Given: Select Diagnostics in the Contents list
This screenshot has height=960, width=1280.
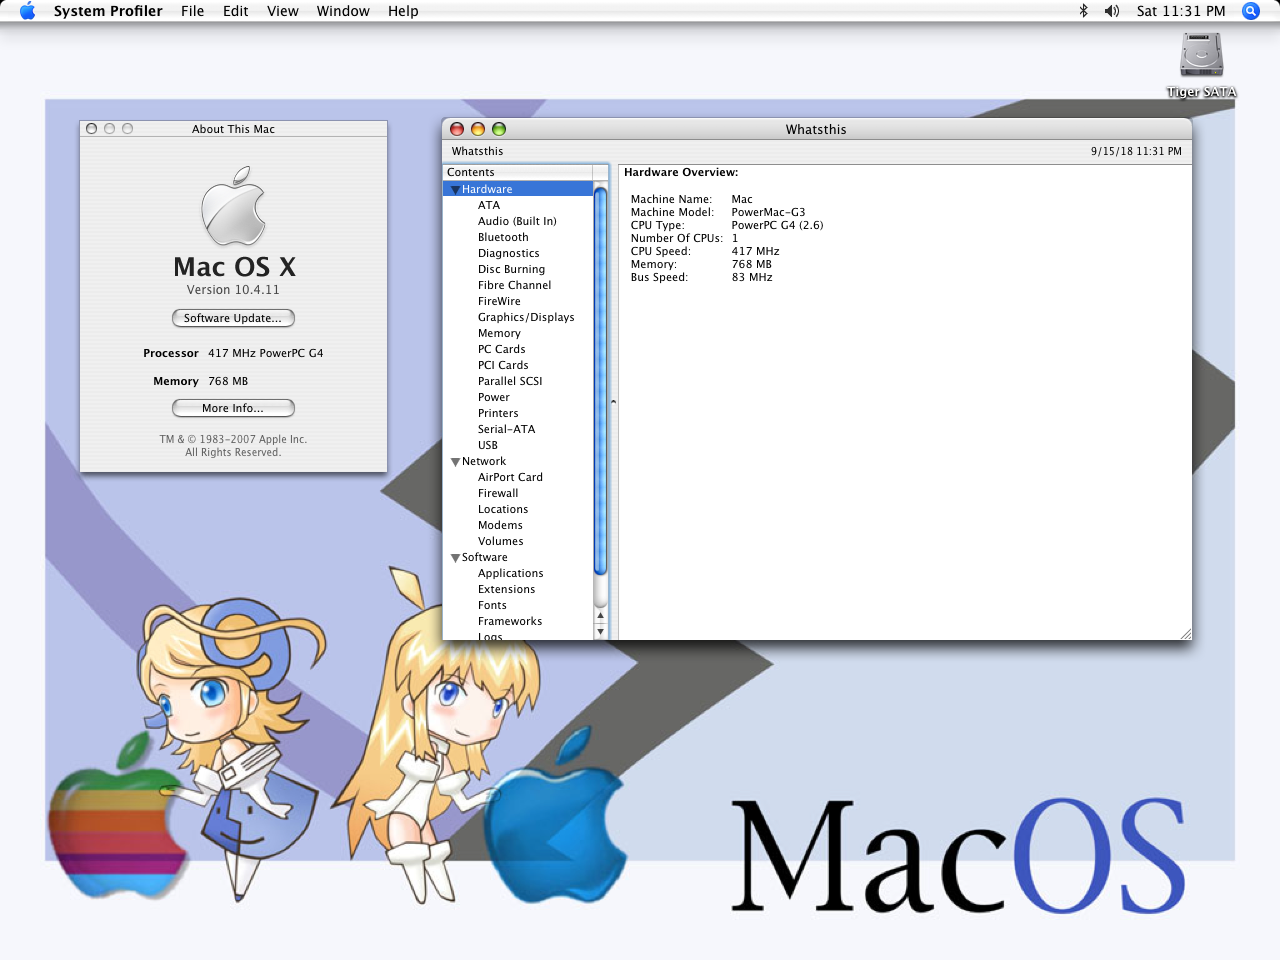Looking at the screenshot, I should pyautogui.click(x=508, y=253).
